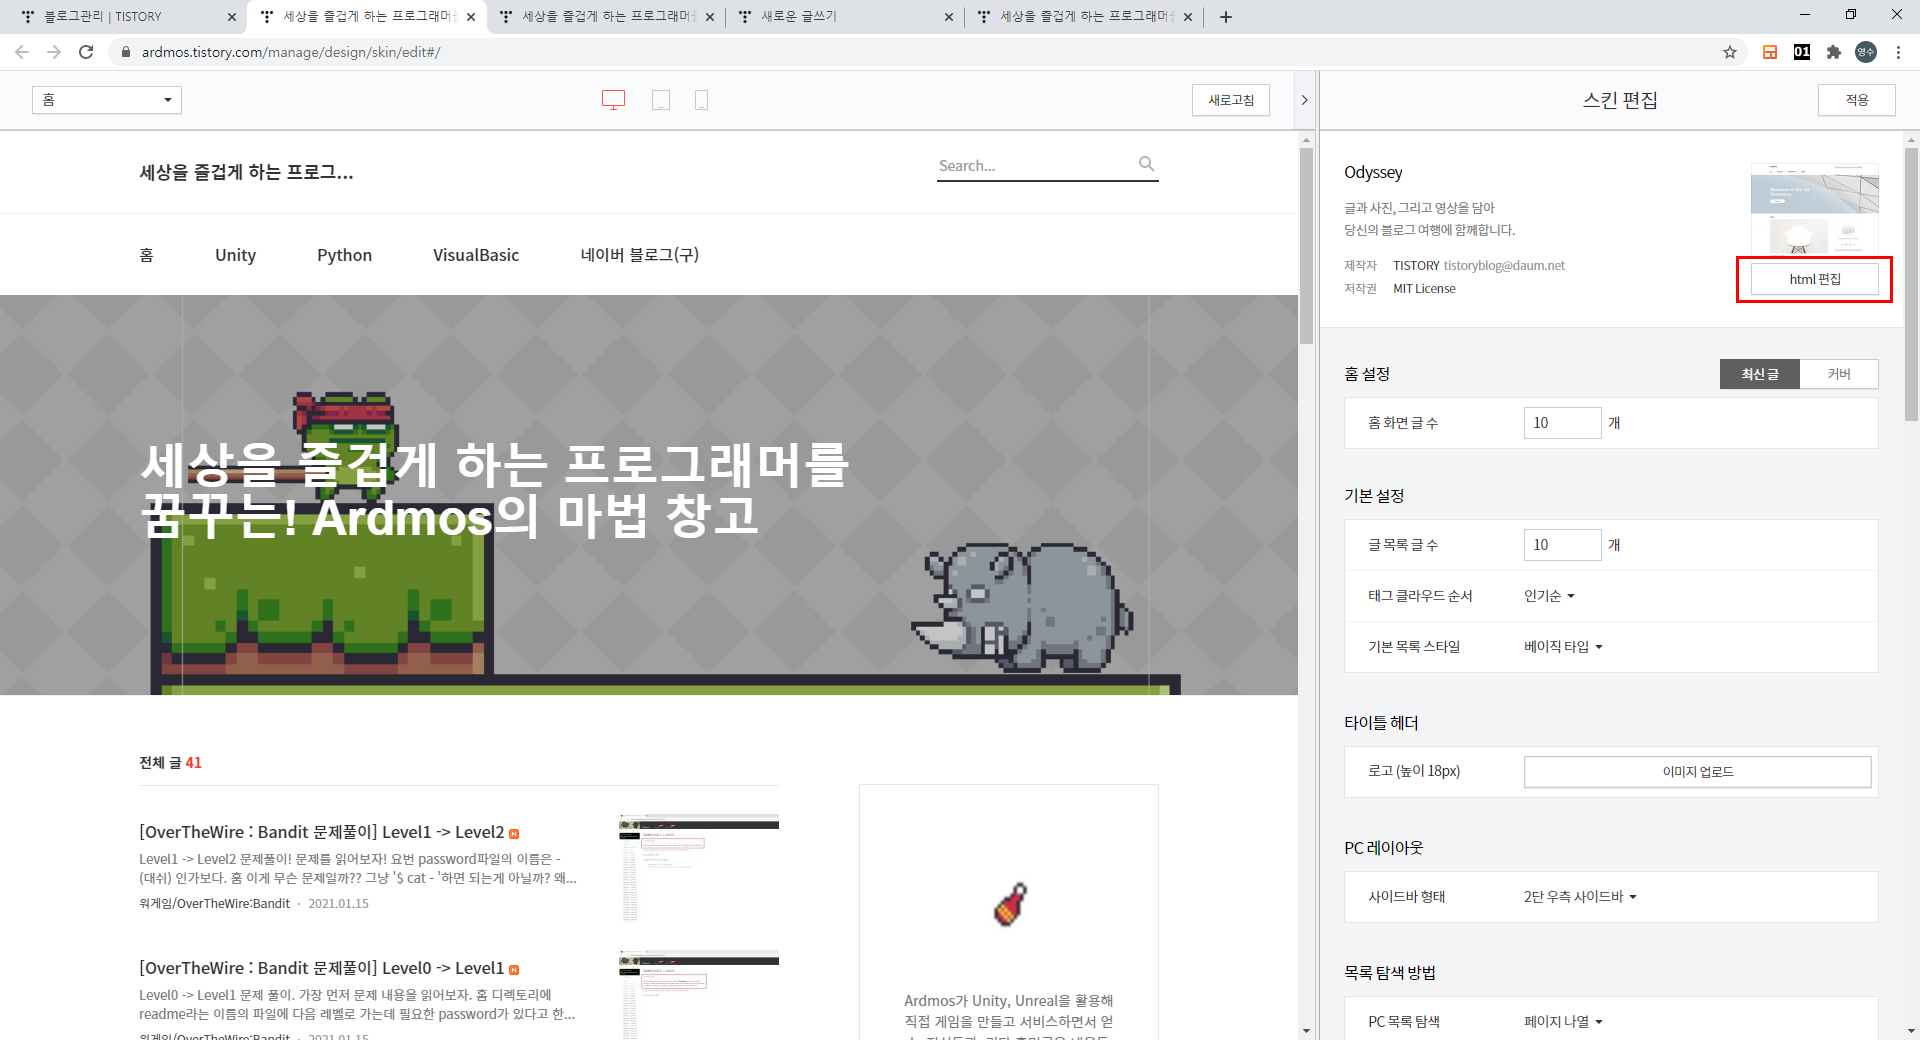The image size is (1920, 1040).
Task: Select desktop preview mode icon
Action: tap(613, 100)
